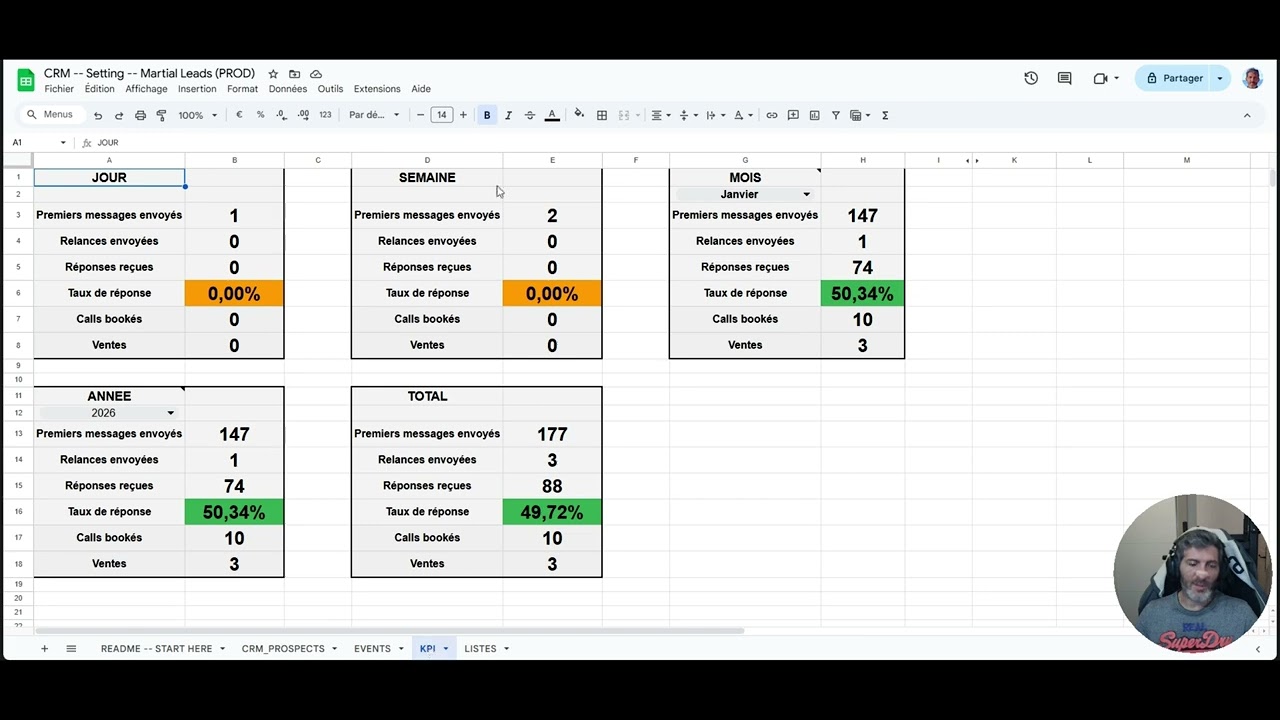Toggle bold formatting

click(x=487, y=115)
